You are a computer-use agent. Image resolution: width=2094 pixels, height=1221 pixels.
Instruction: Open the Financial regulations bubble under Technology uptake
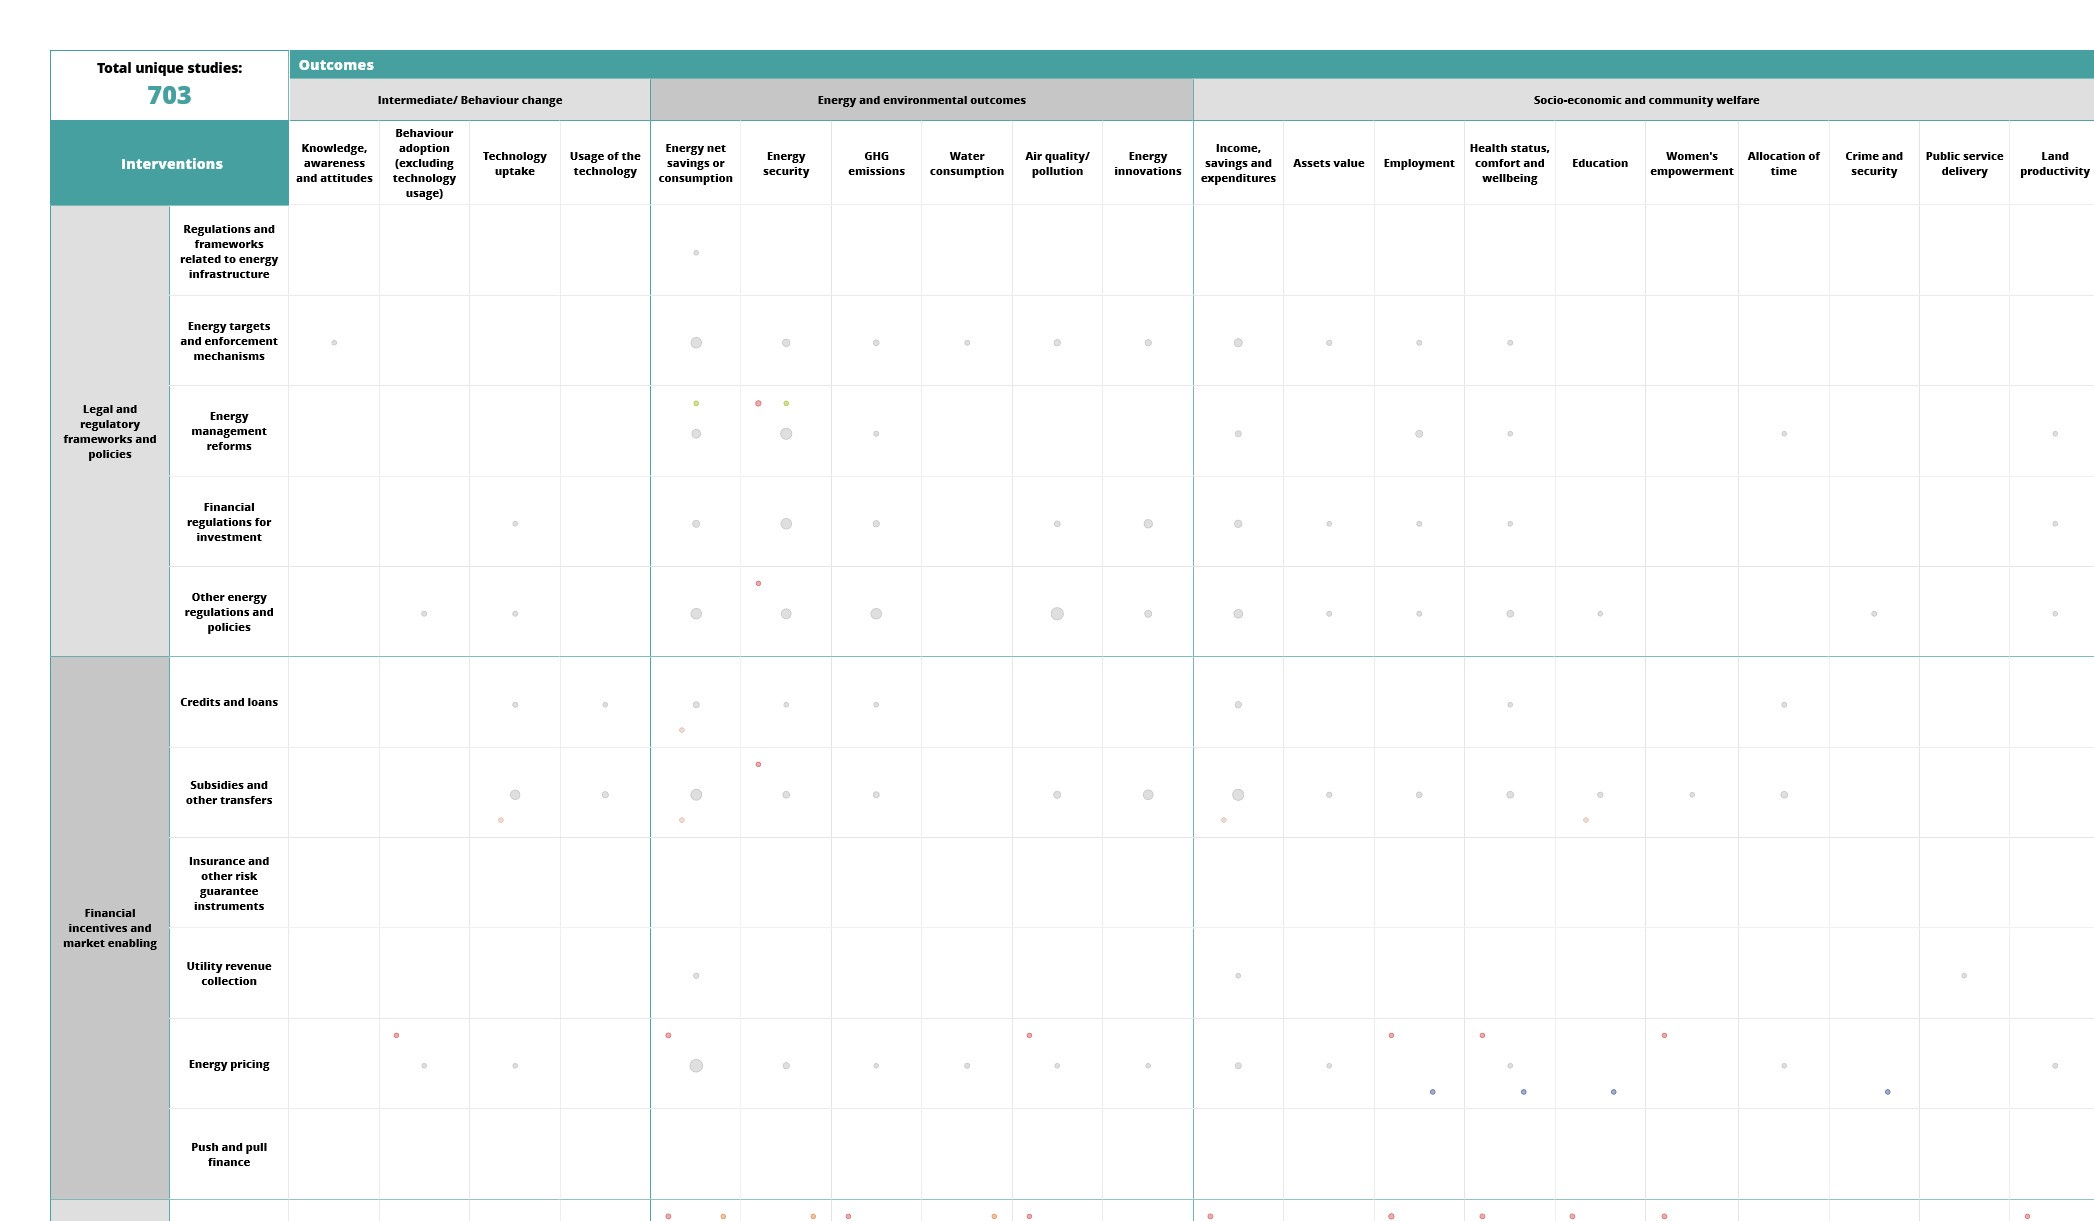point(515,524)
